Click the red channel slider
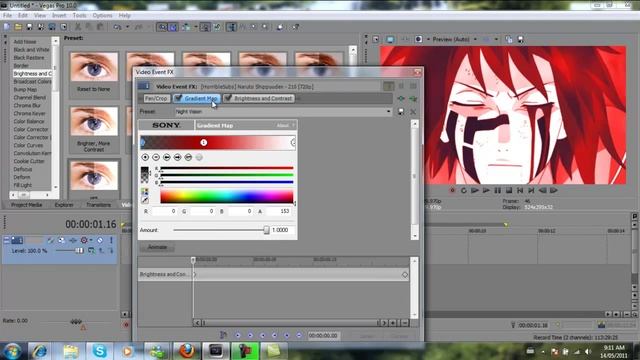Screen dimensions: 640x360 click(x=227, y=168)
